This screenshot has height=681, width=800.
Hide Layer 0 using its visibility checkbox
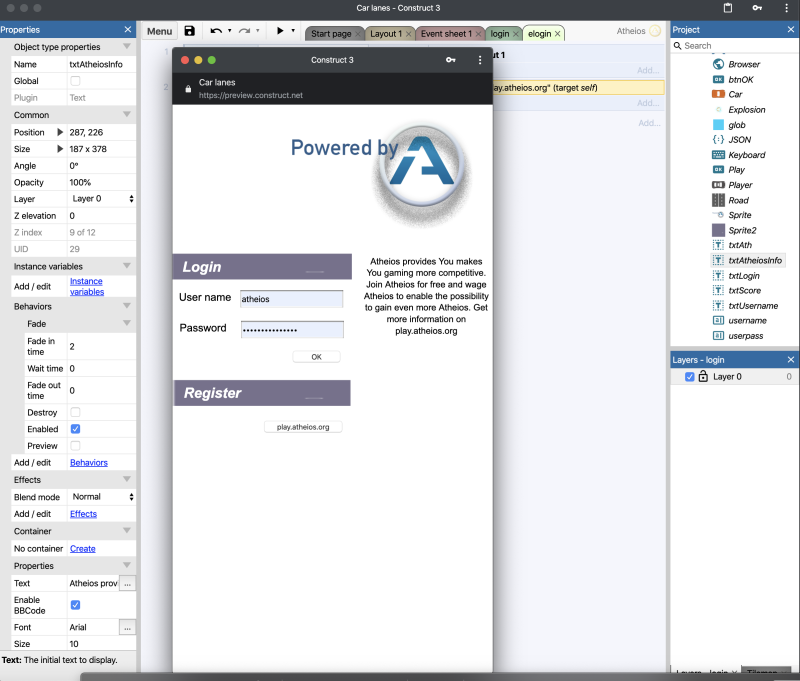689,377
